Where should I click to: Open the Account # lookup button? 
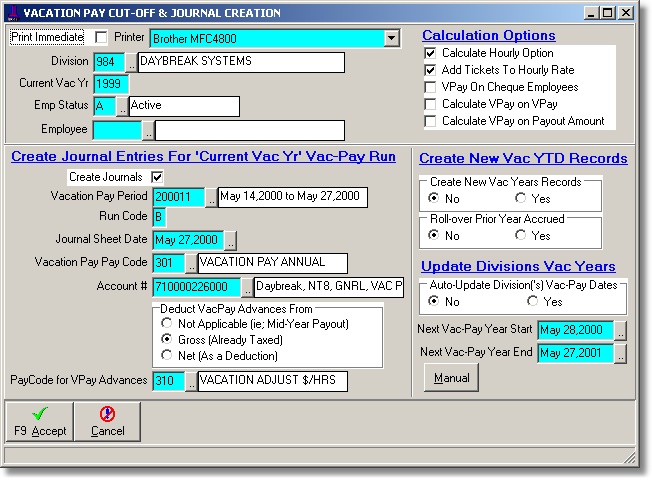tap(247, 288)
